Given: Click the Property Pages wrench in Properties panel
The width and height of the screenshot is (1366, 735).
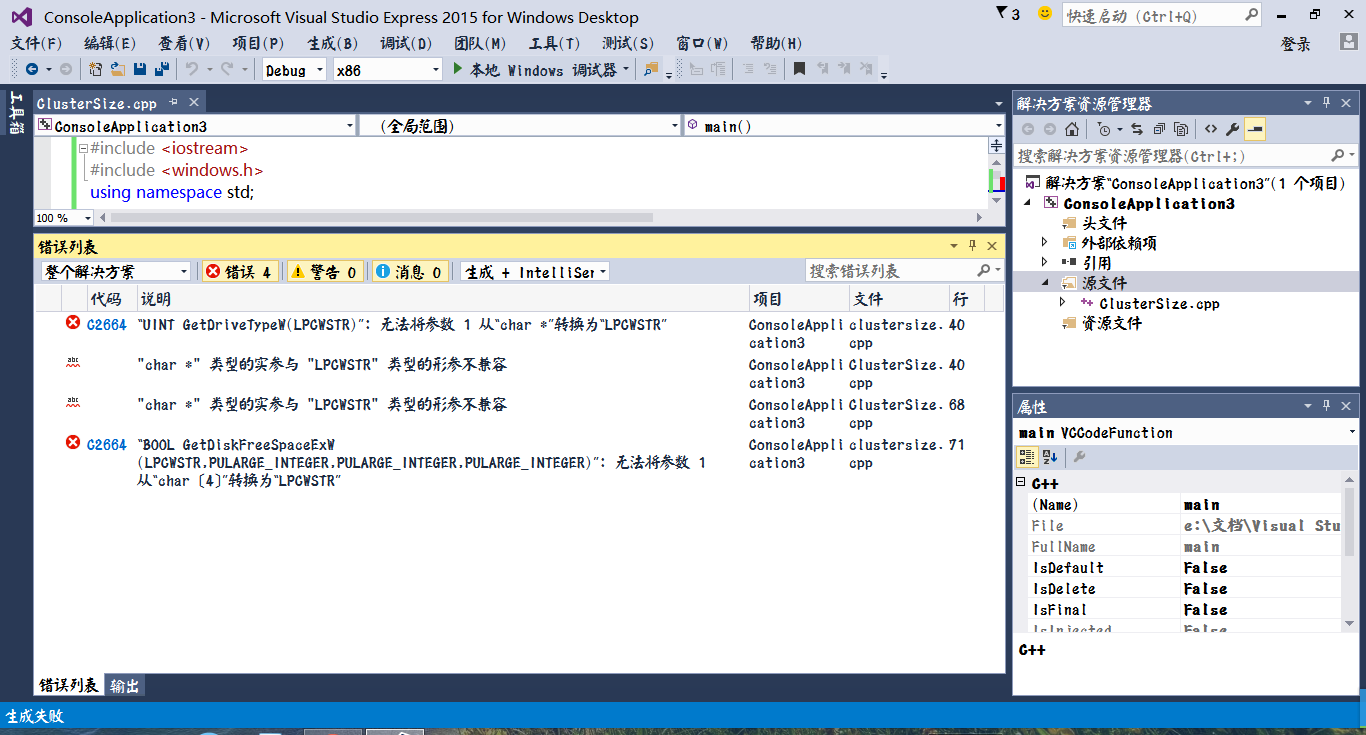Looking at the screenshot, I should [x=1079, y=457].
